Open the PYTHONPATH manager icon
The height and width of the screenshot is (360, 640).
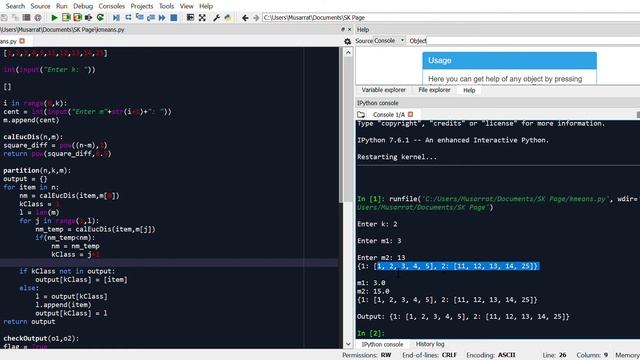click(228, 18)
